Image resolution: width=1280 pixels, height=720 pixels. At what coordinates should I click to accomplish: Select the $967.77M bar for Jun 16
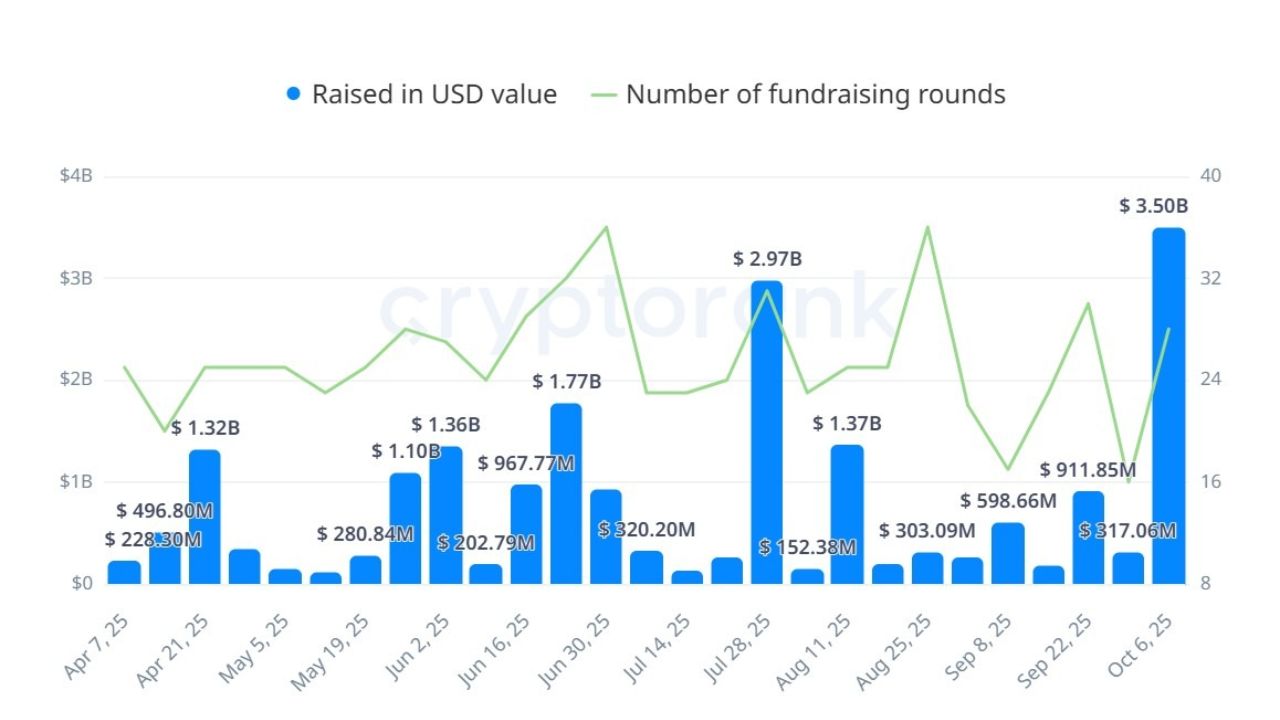pyautogui.click(x=526, y=534)
